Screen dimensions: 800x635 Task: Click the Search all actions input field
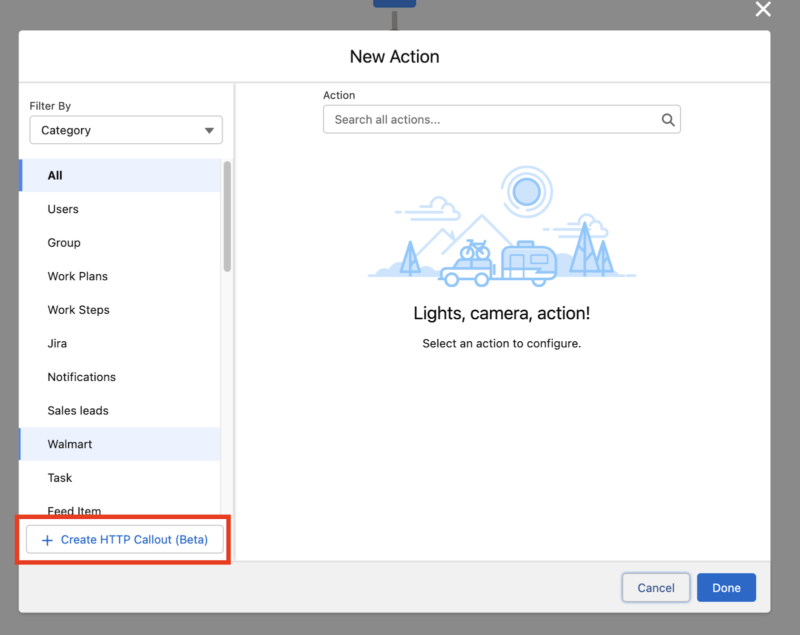pos(490,119)
